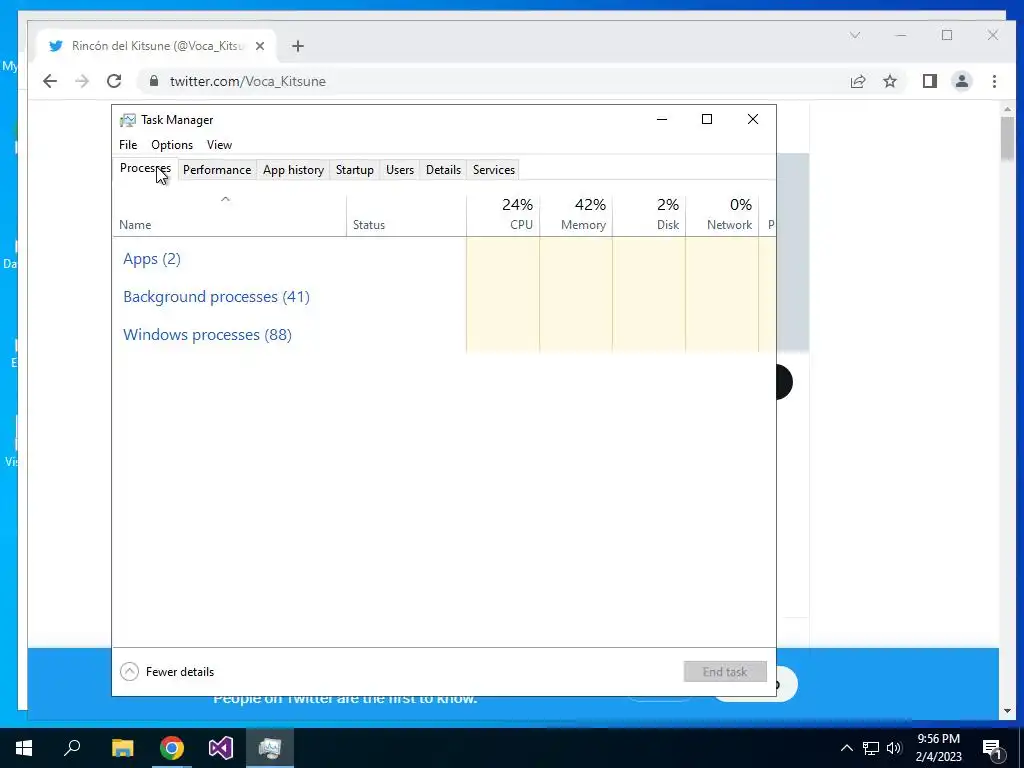Open Chrome three-dot menu
The image size is (1024, 768).
point(994,81)
